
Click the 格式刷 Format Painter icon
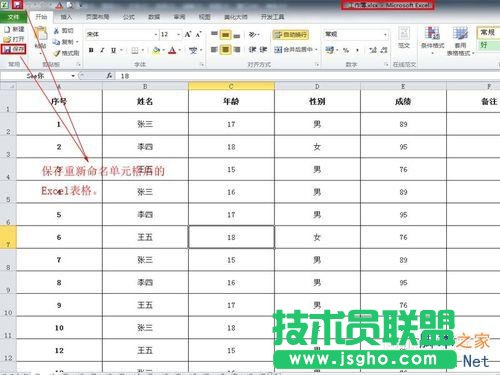(57, 53)
